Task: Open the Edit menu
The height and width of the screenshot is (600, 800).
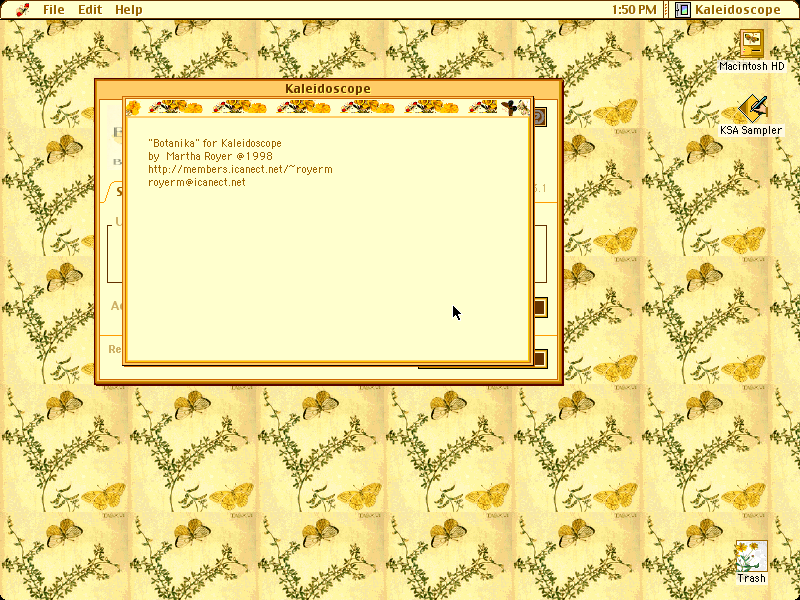Action: (x=90, y=10)
